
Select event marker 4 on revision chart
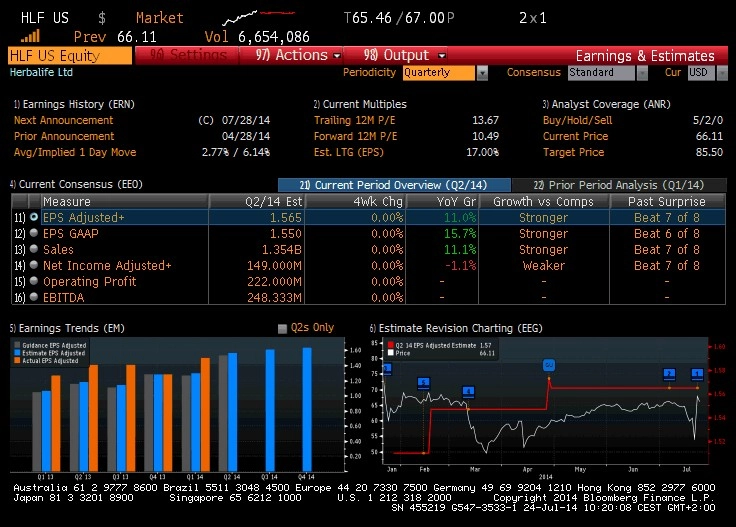[x=468, y=391]
